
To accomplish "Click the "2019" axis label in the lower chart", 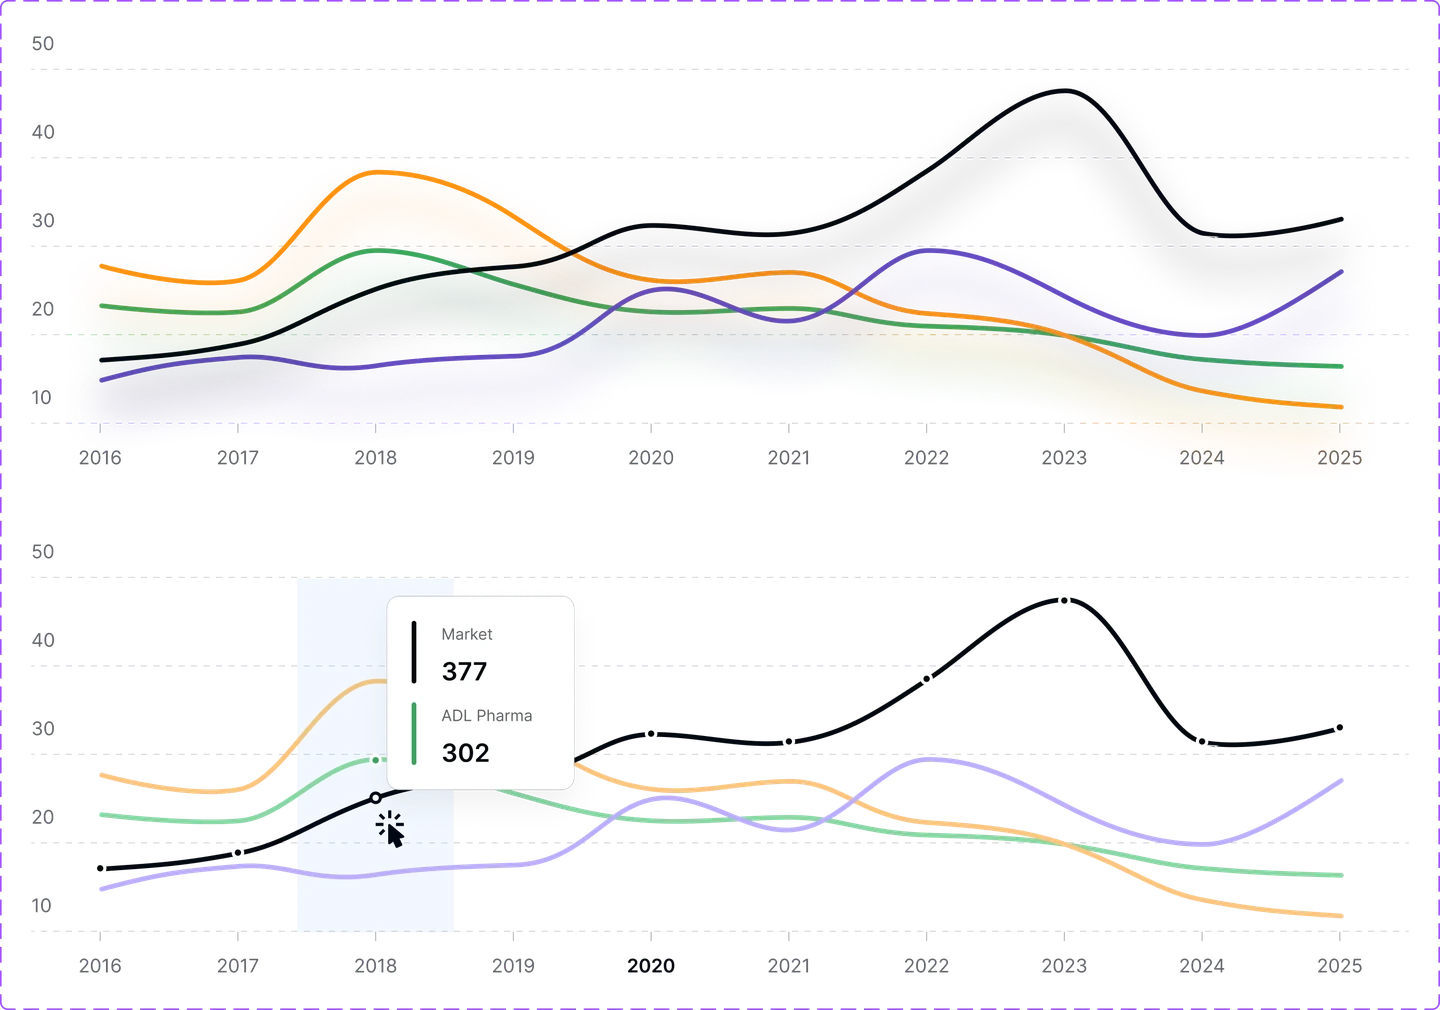I will pyautogui.click(x=513, y=966).
